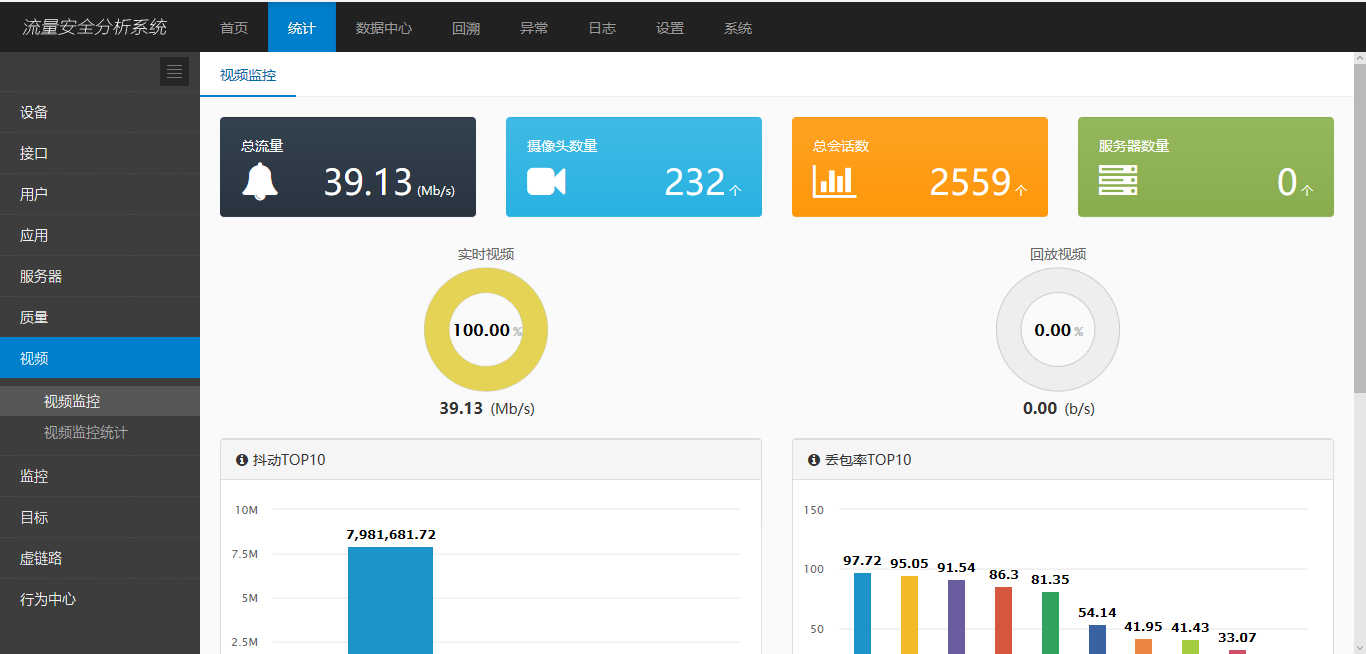Screen dimensions: 1366x654
Task: Open the 系统 navigation item
Action: click(738, 28)
